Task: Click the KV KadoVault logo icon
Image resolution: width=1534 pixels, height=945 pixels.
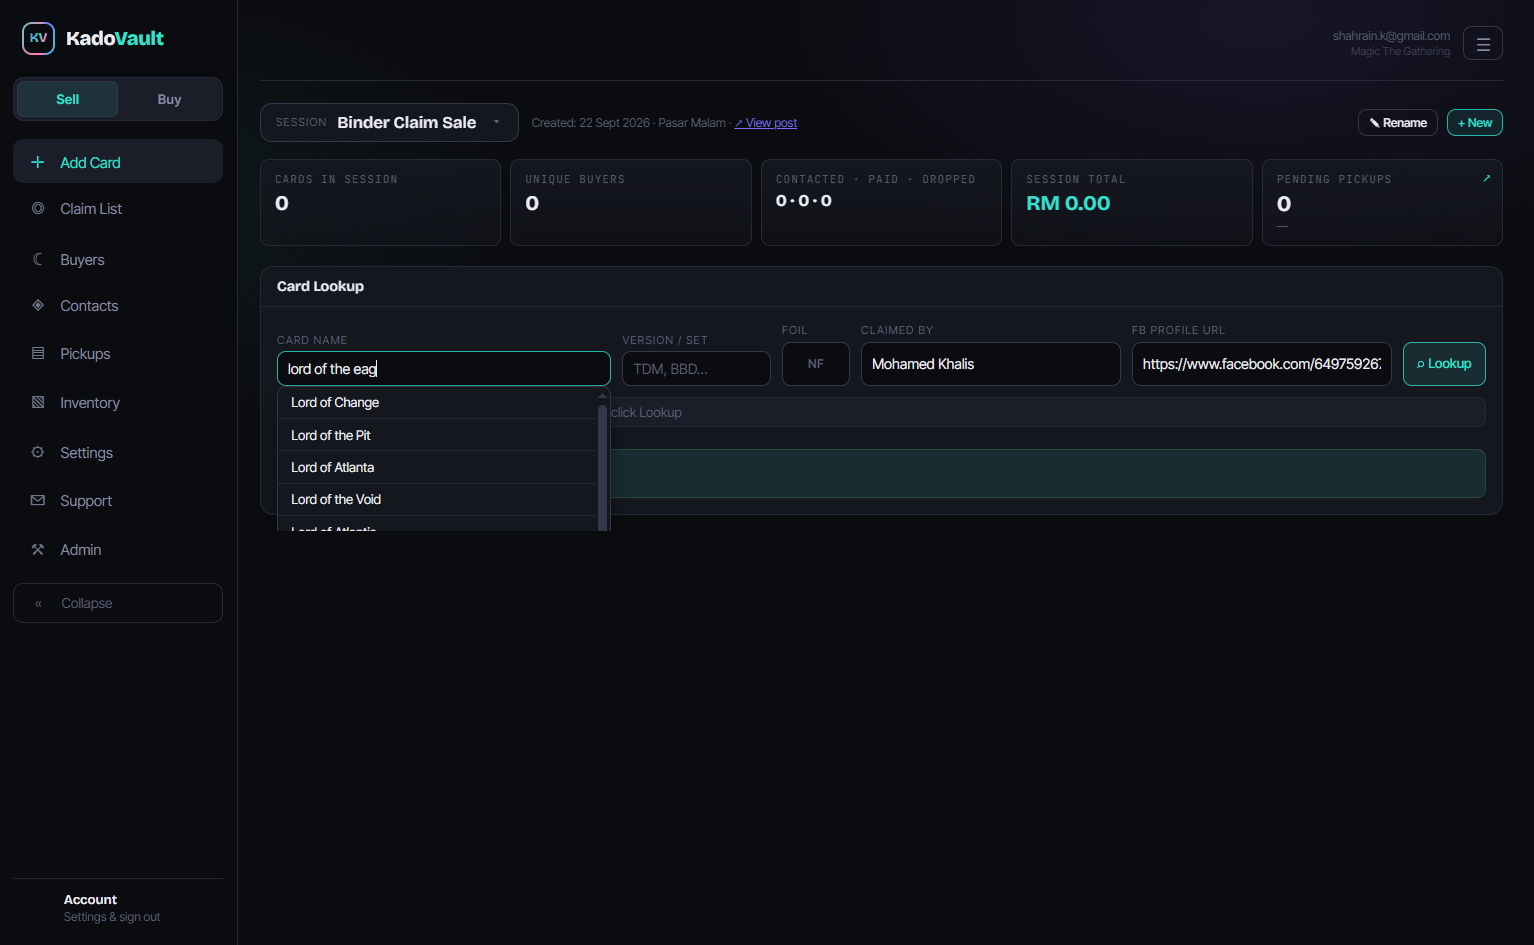Action: click(38, 38)
